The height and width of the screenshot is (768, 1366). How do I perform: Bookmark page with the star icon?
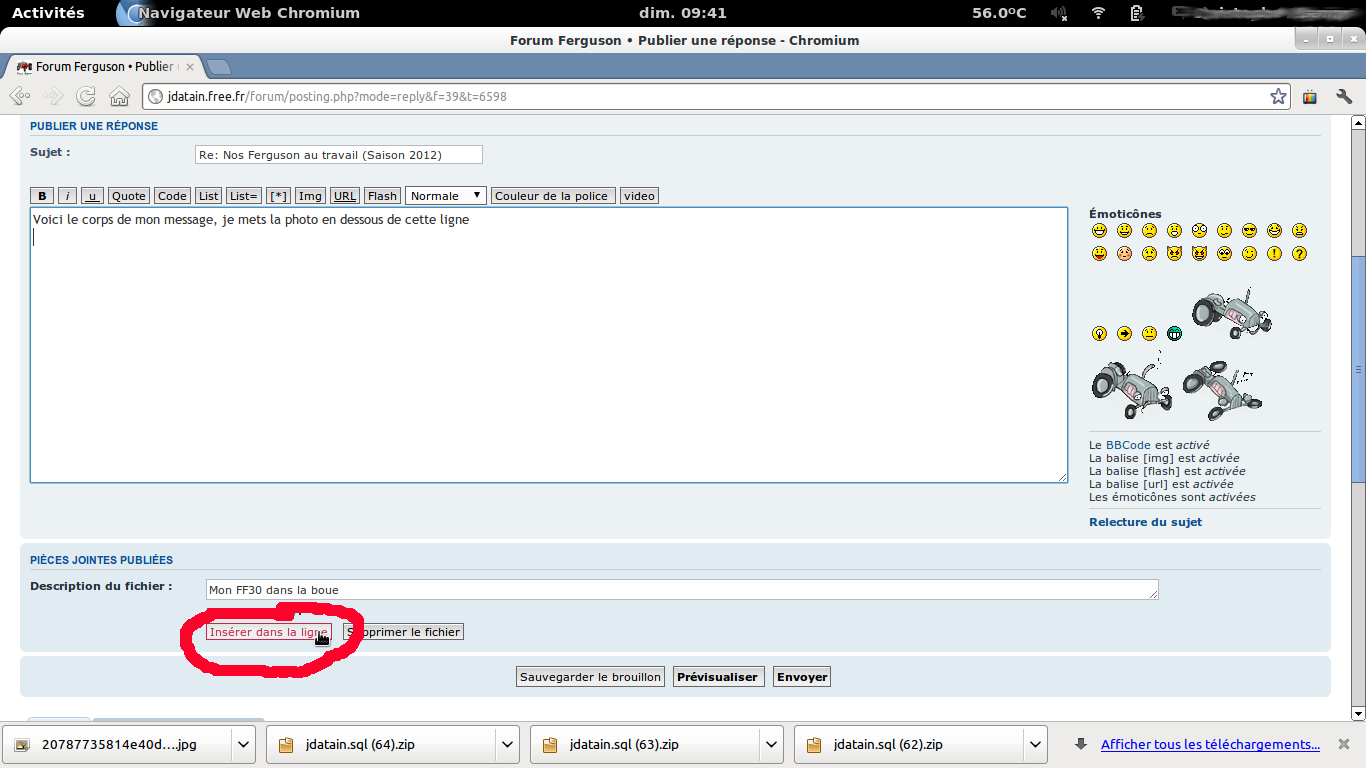pos(1278,96)
